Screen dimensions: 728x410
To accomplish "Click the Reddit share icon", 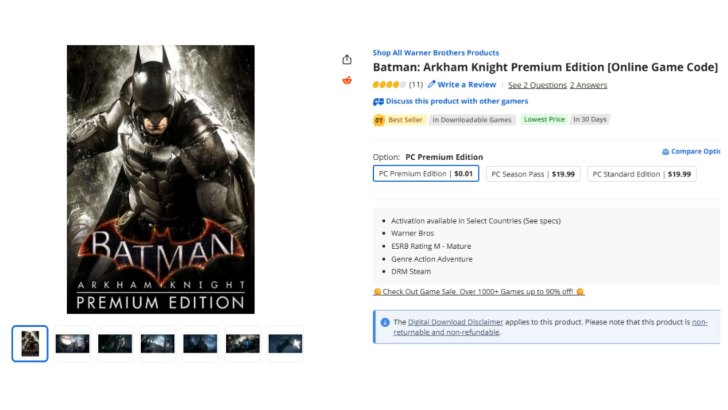I will pos(347,80).
